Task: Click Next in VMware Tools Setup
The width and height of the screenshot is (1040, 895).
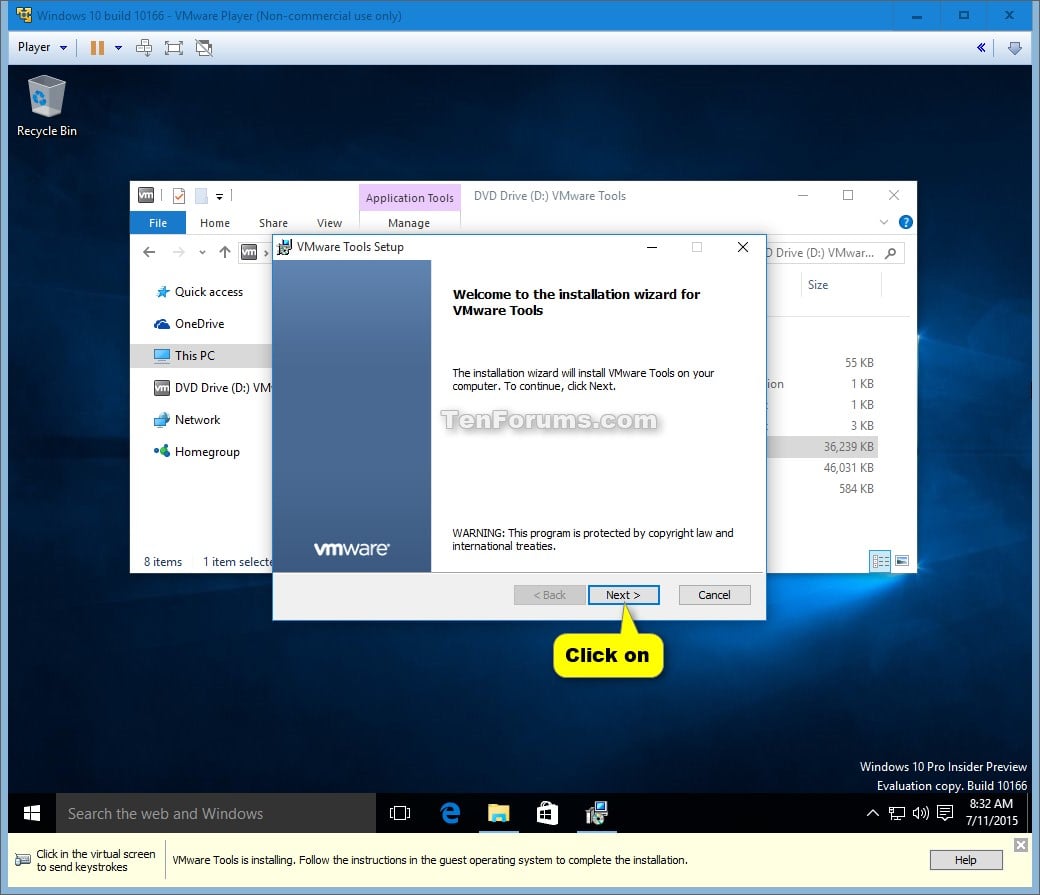Action: point(624,594)
